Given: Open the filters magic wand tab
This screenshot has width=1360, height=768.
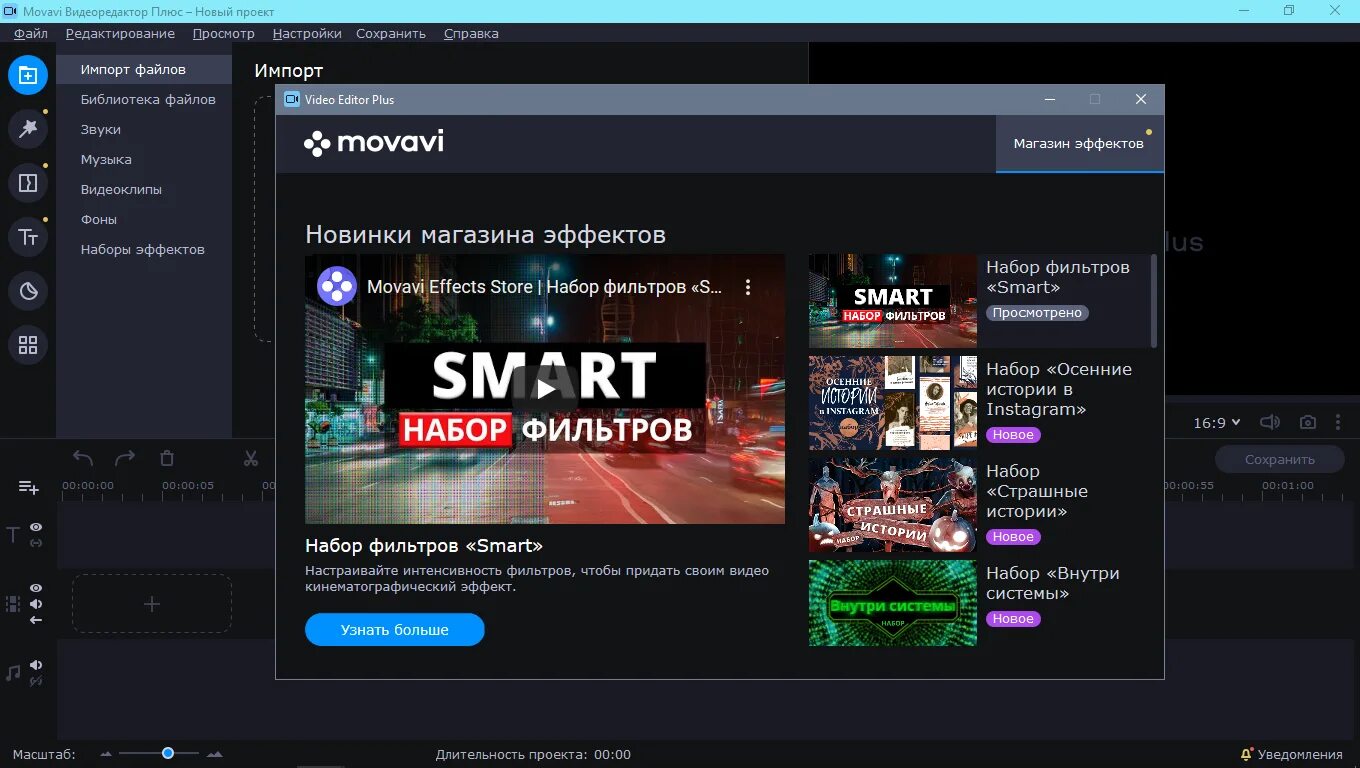Looking at the screenshot, I should pos(28,128).
